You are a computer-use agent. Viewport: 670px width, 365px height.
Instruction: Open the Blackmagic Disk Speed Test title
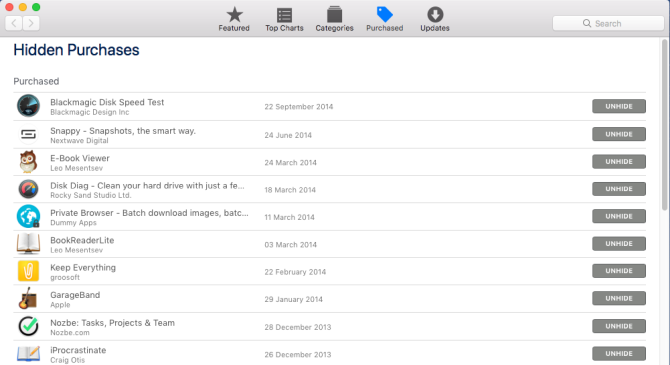(x=107, y=102)
